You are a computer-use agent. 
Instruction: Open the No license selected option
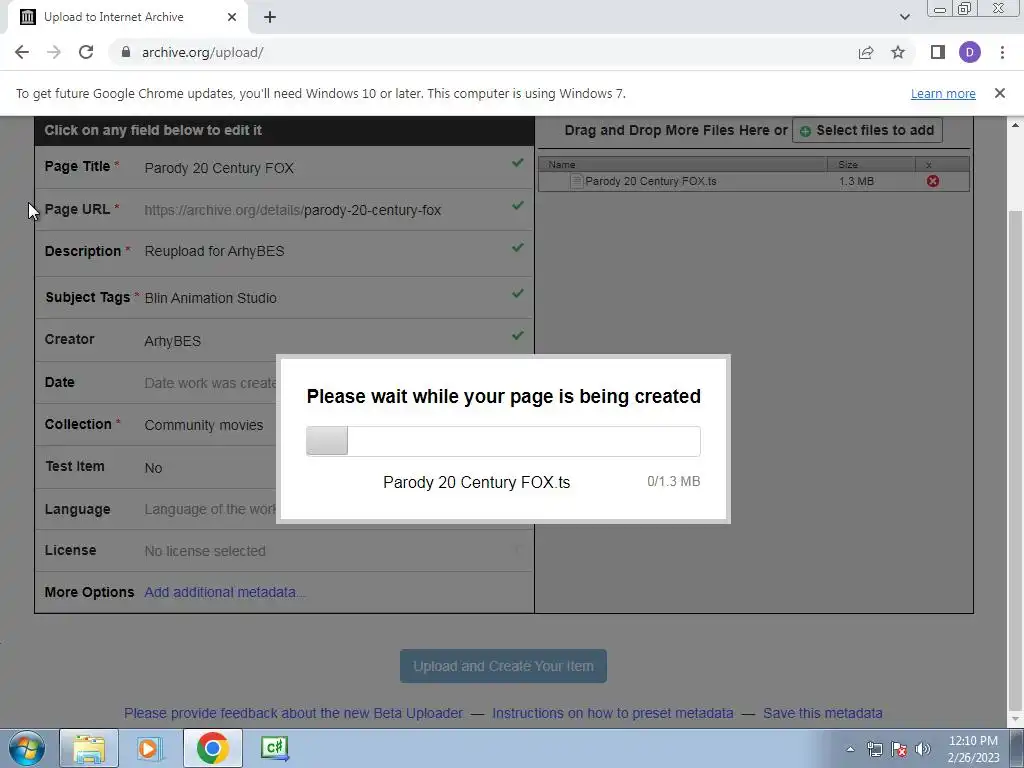(x=205, y=551)
